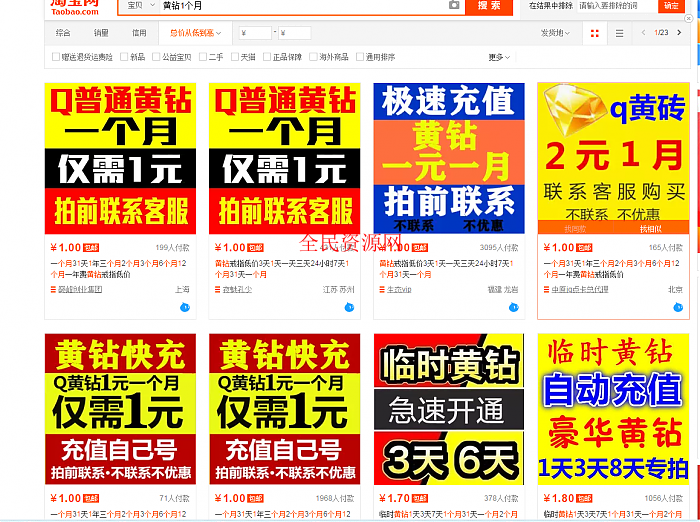
Task: Sort results by 信用
Action: tap(139, 33)
